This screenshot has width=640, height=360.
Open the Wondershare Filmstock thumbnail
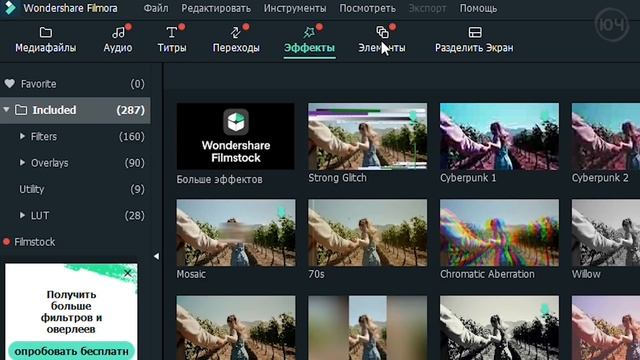(x=236, y=136)
